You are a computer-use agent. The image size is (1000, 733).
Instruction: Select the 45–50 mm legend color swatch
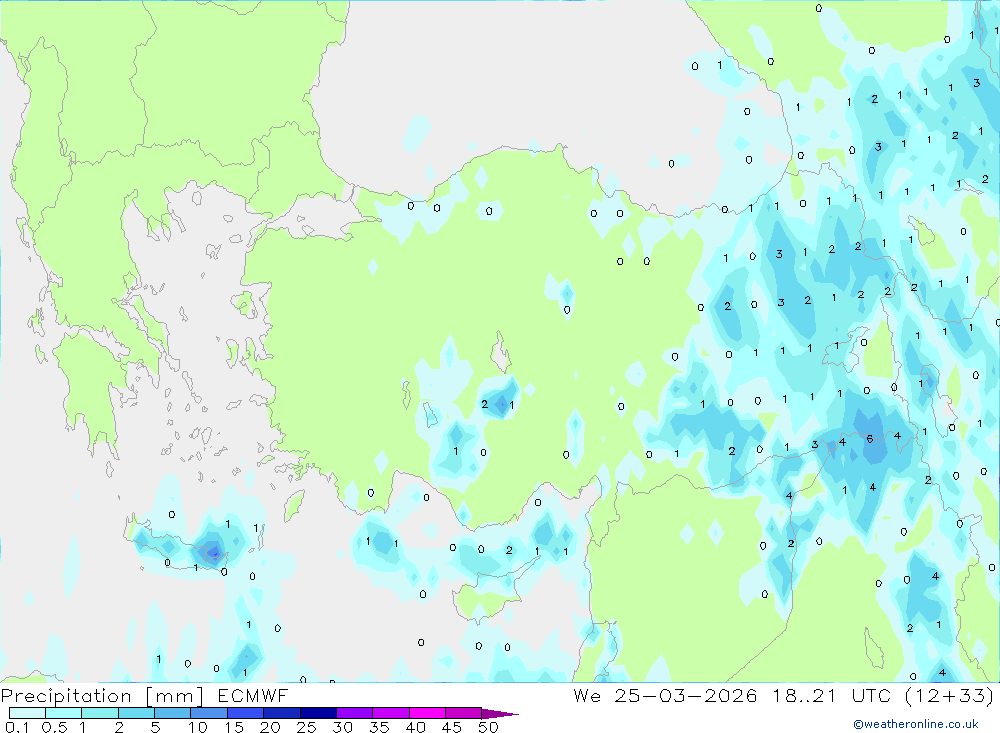coord(464,713)
